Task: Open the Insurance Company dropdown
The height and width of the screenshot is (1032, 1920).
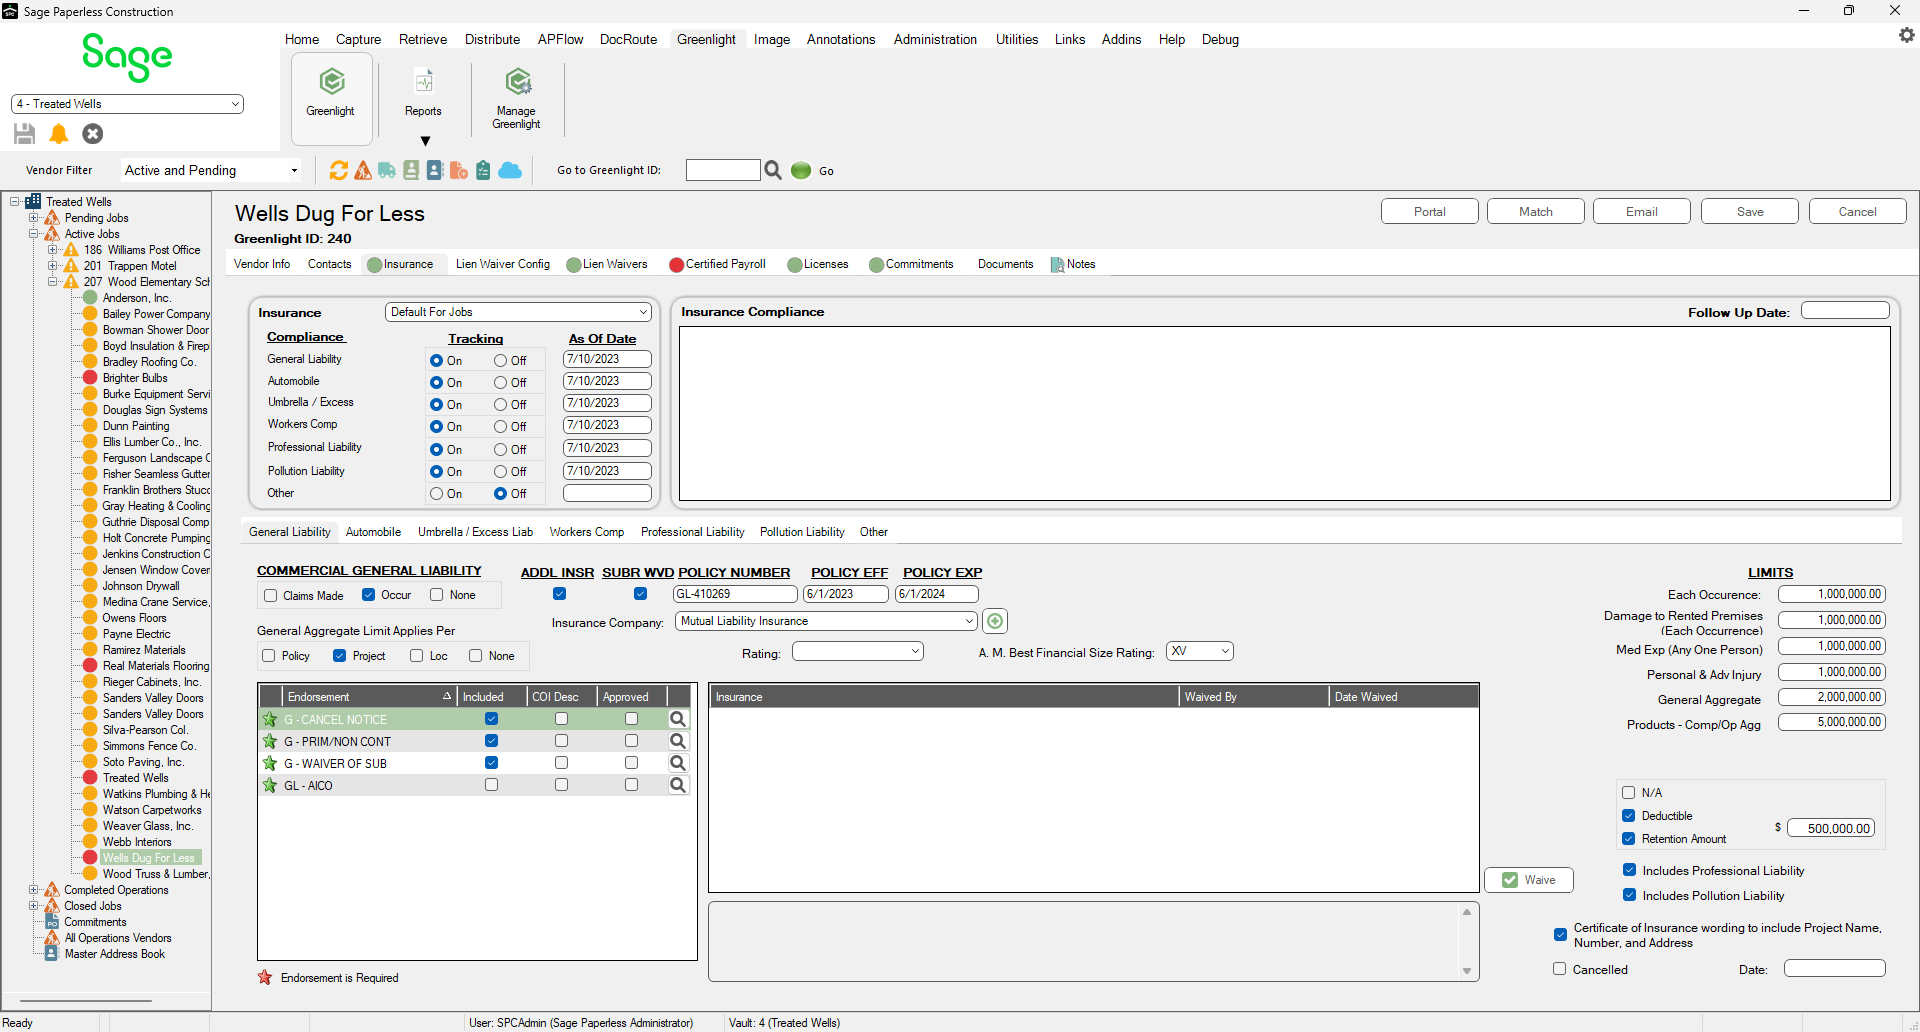Action: tap(826, 621)
